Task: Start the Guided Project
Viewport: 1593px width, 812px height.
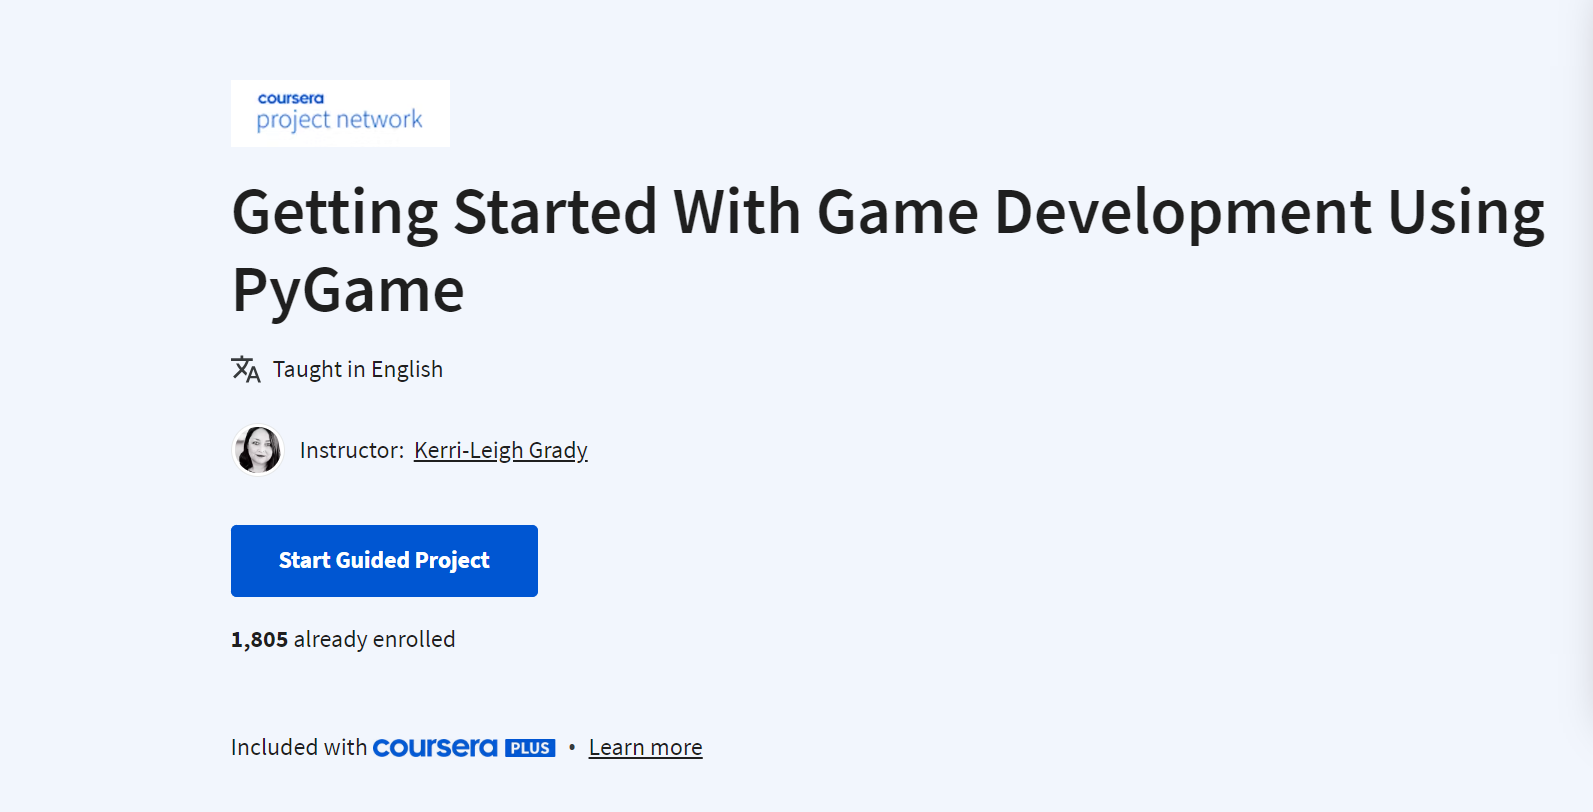Action: pyautogui.click(x=384, y=561)
